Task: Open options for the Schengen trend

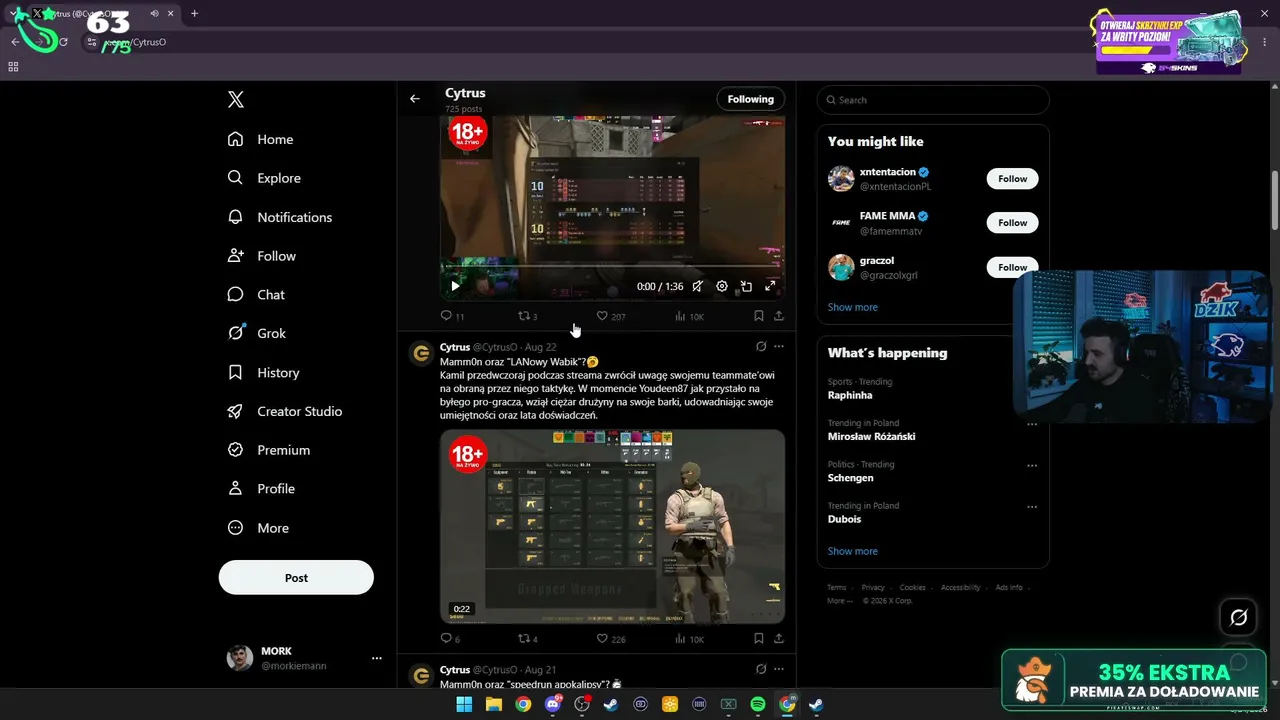Action: [x=1032, y=466]
